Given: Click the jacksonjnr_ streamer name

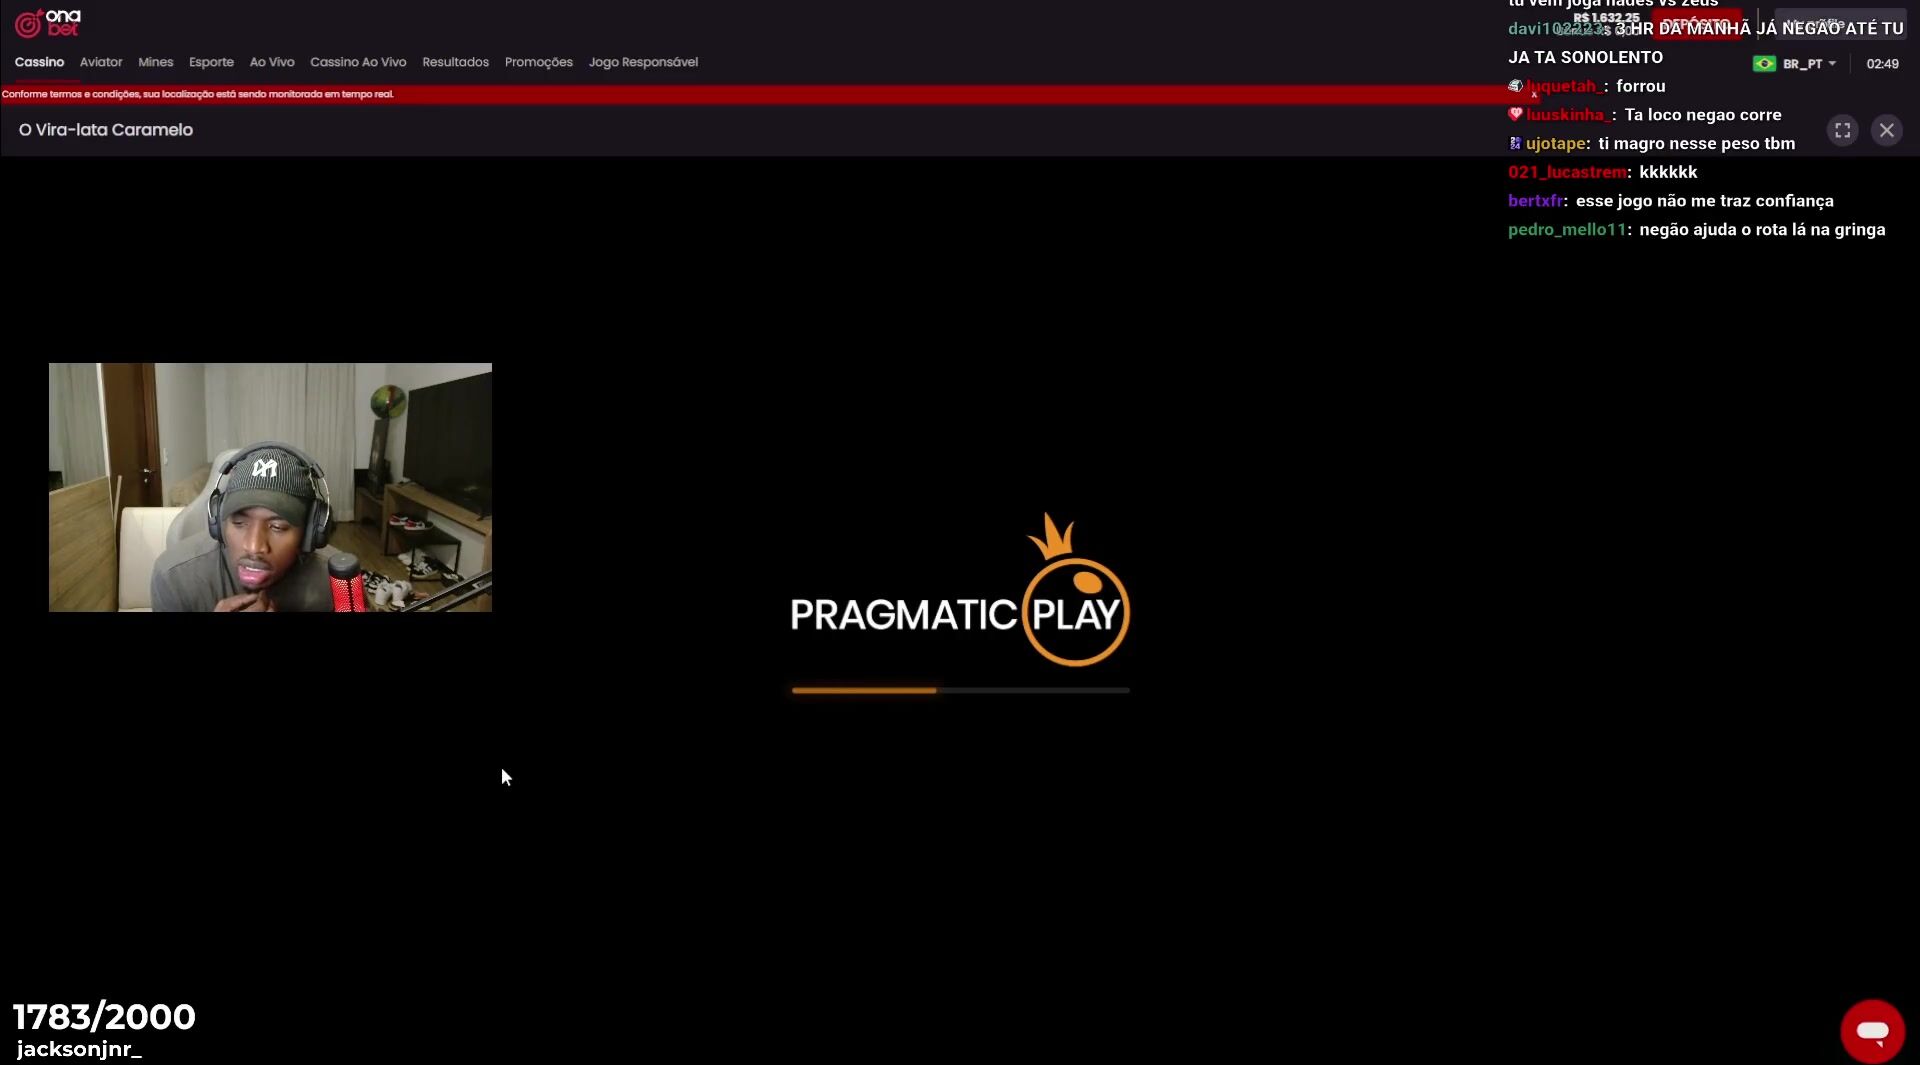Looking at the screenshot, I should pyautogui.click(x=79, y=1049).
